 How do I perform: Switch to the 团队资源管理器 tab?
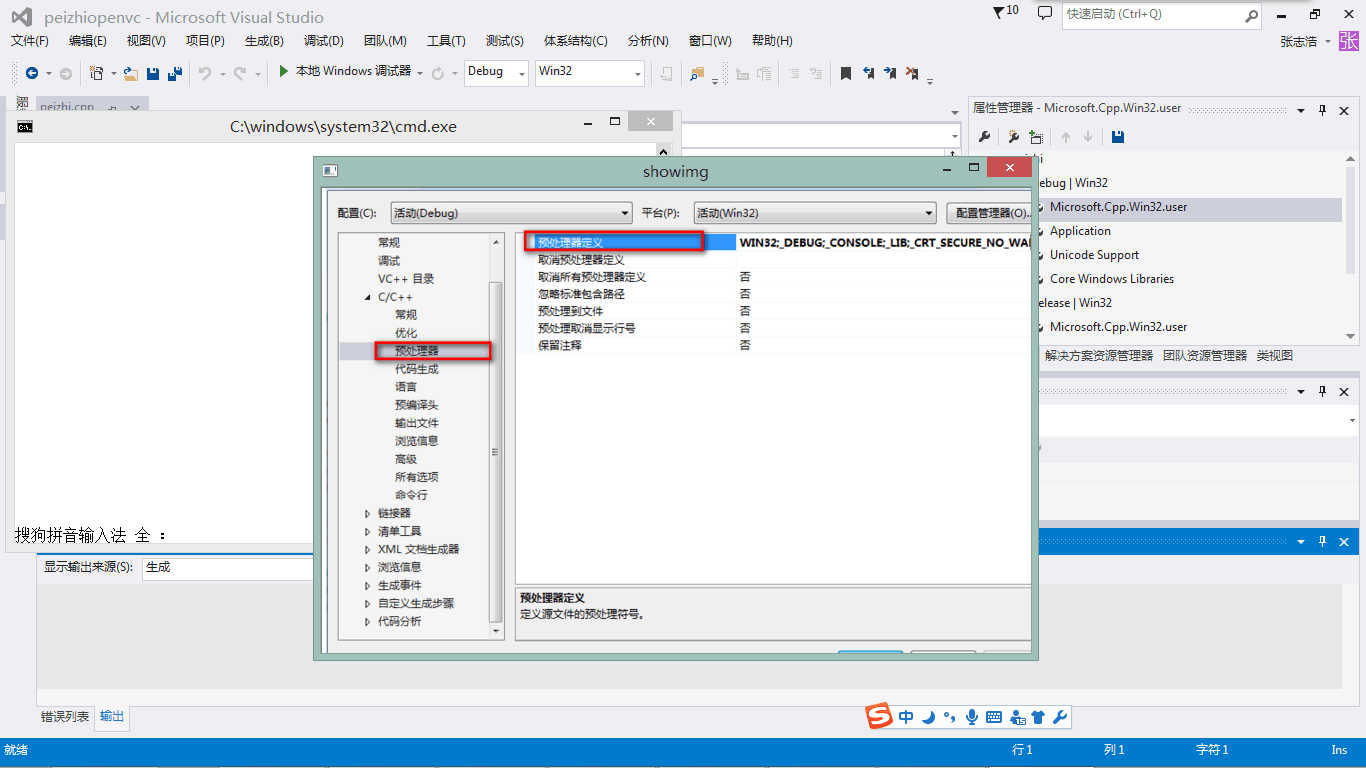[x=1205, y=355]
